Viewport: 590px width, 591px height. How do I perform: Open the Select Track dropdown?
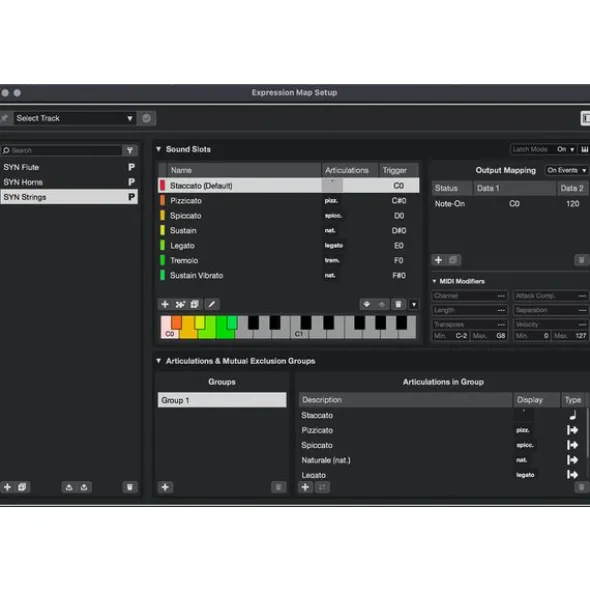[x=74, y=118]
